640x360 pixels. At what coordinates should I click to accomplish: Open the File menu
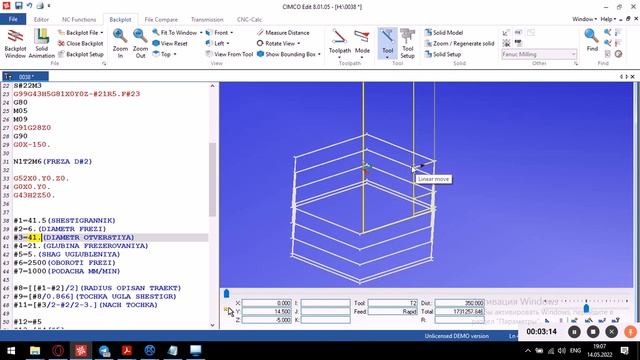[13, 19]
